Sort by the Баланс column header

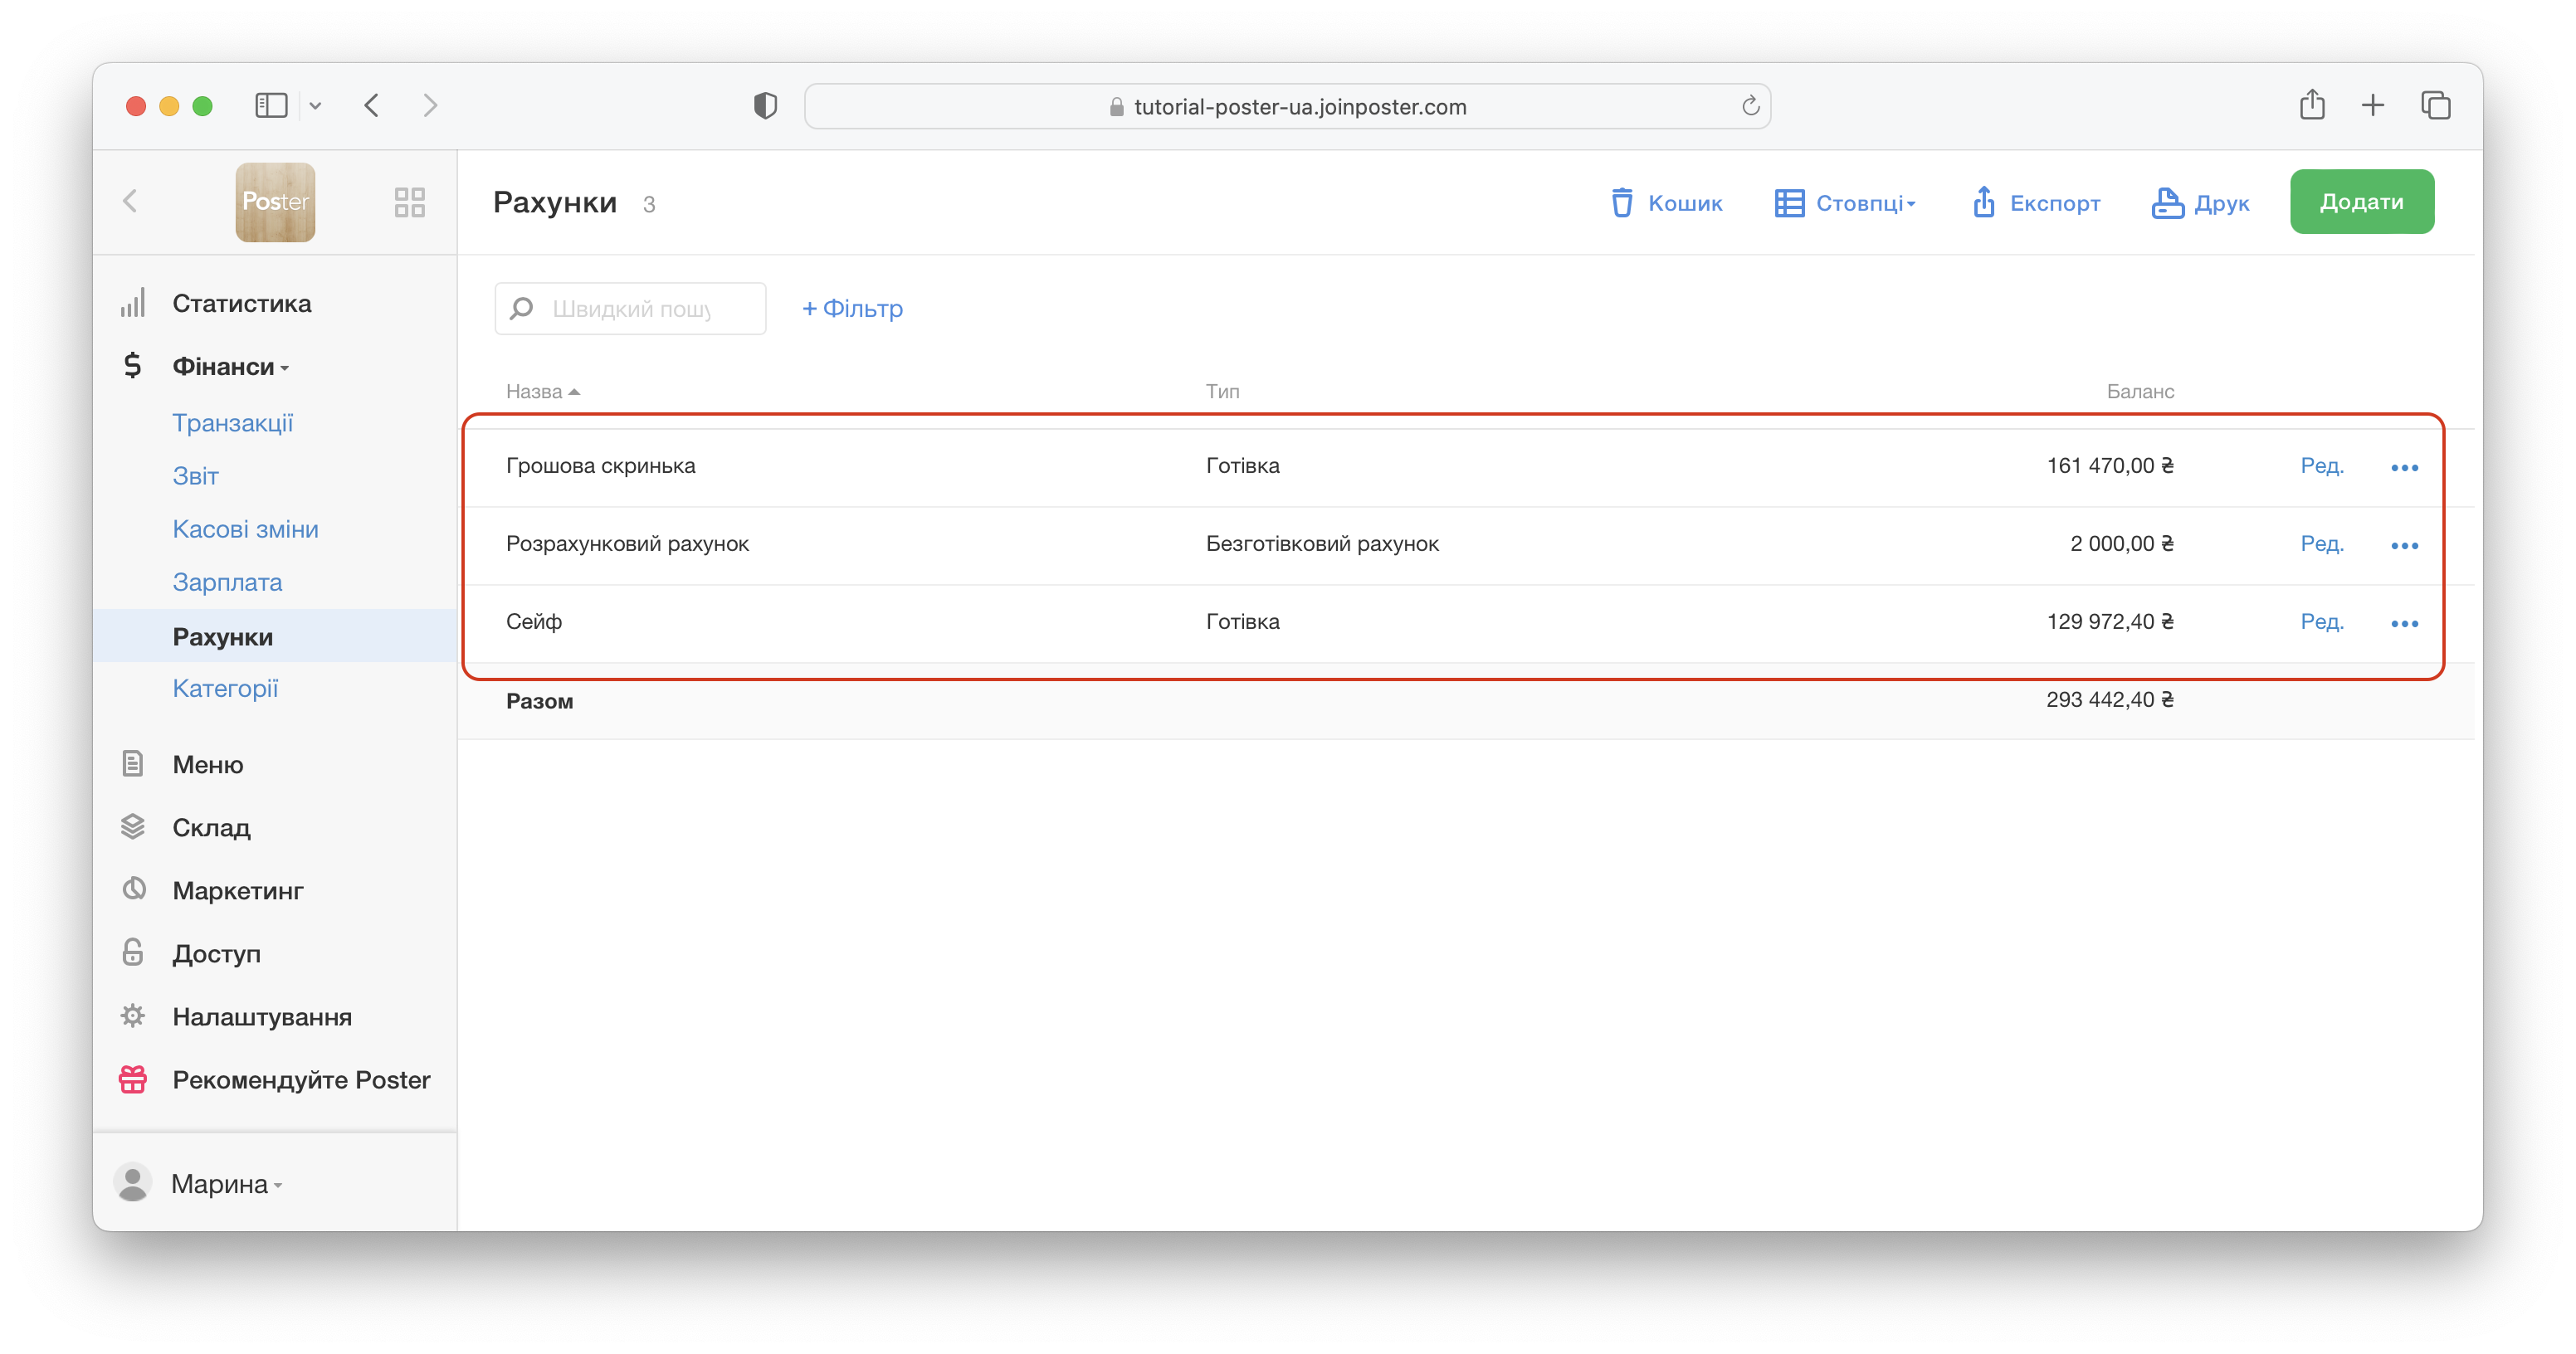point(2140,392)
